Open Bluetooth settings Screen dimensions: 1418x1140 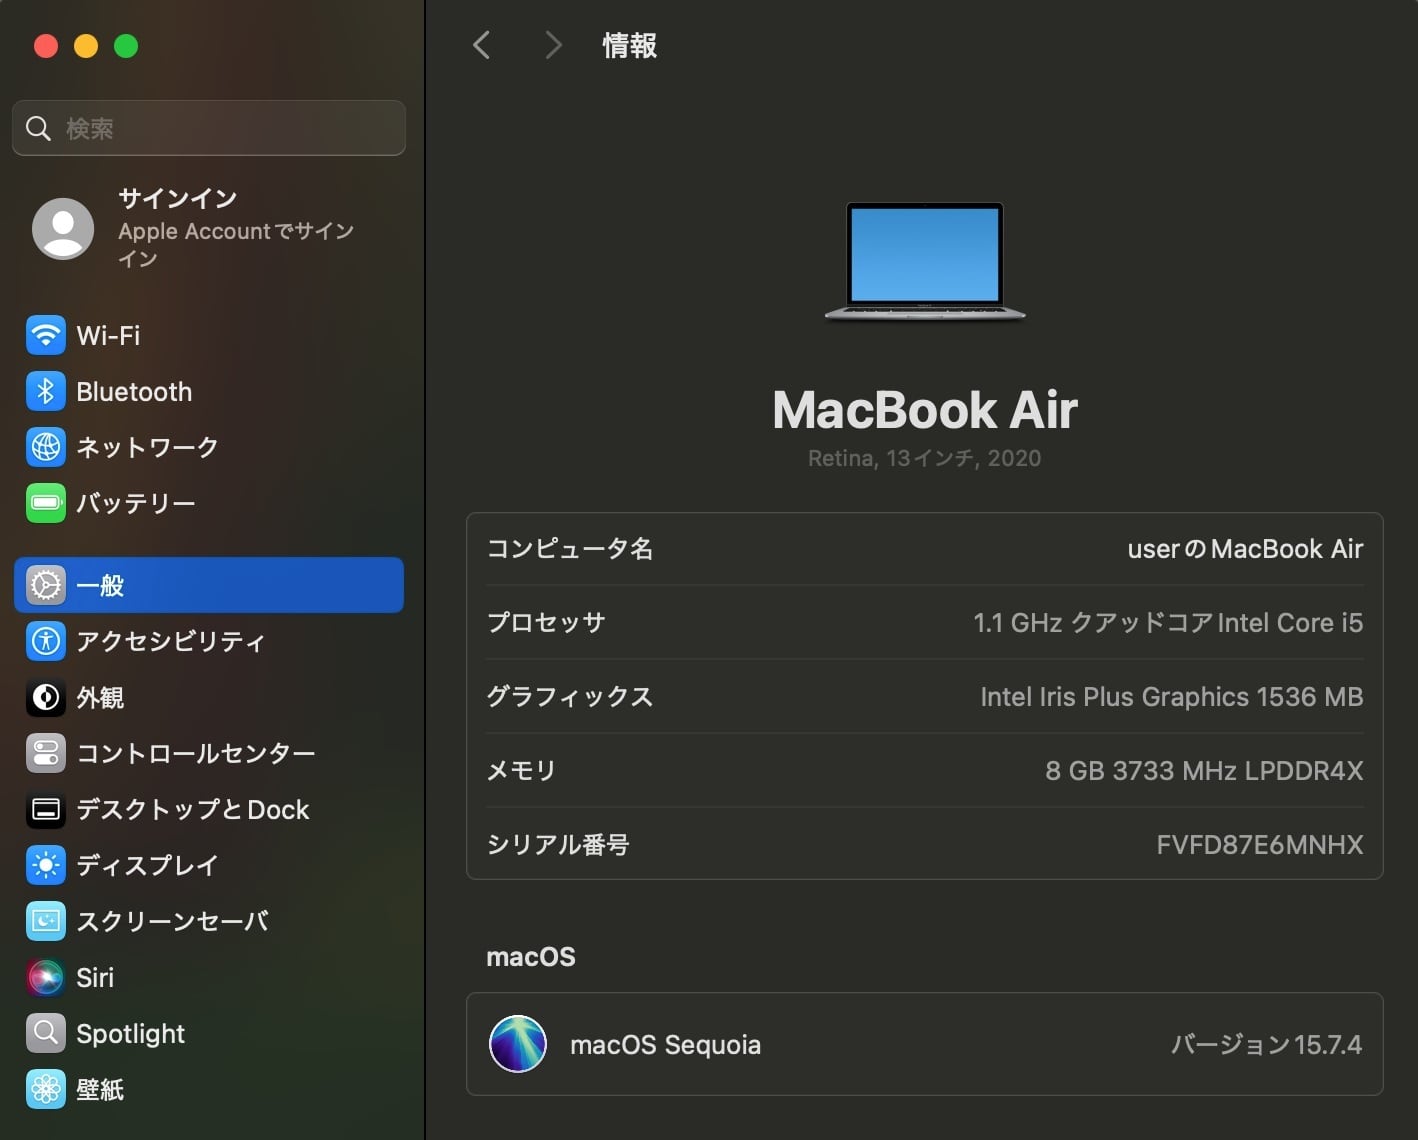coord(209,391)
